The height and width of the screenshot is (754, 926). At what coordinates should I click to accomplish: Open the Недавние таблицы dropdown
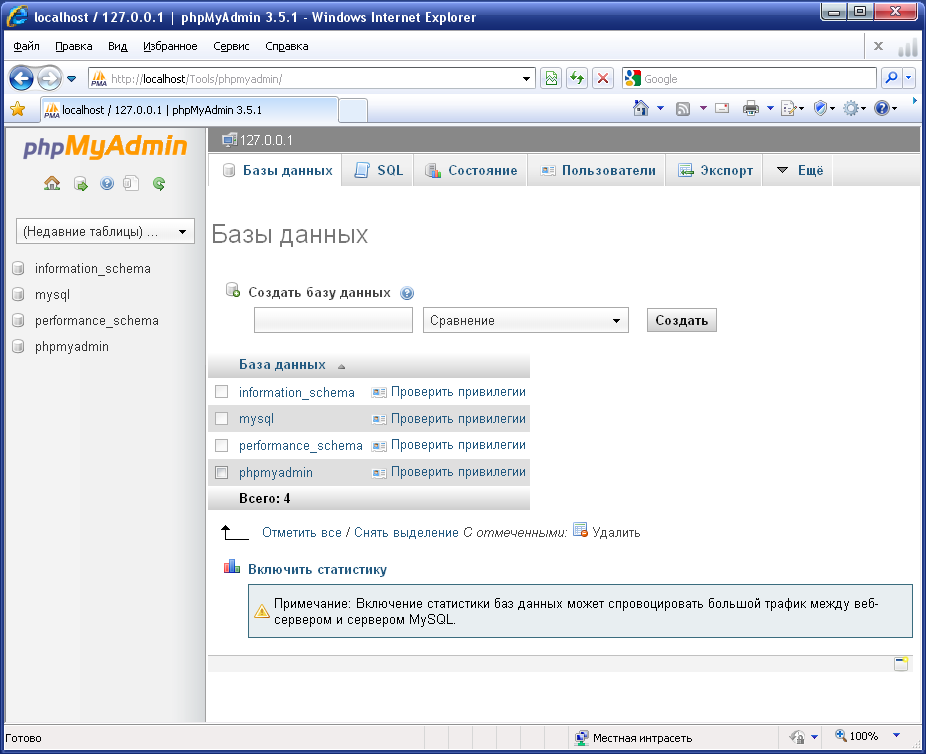pos(105,231)
